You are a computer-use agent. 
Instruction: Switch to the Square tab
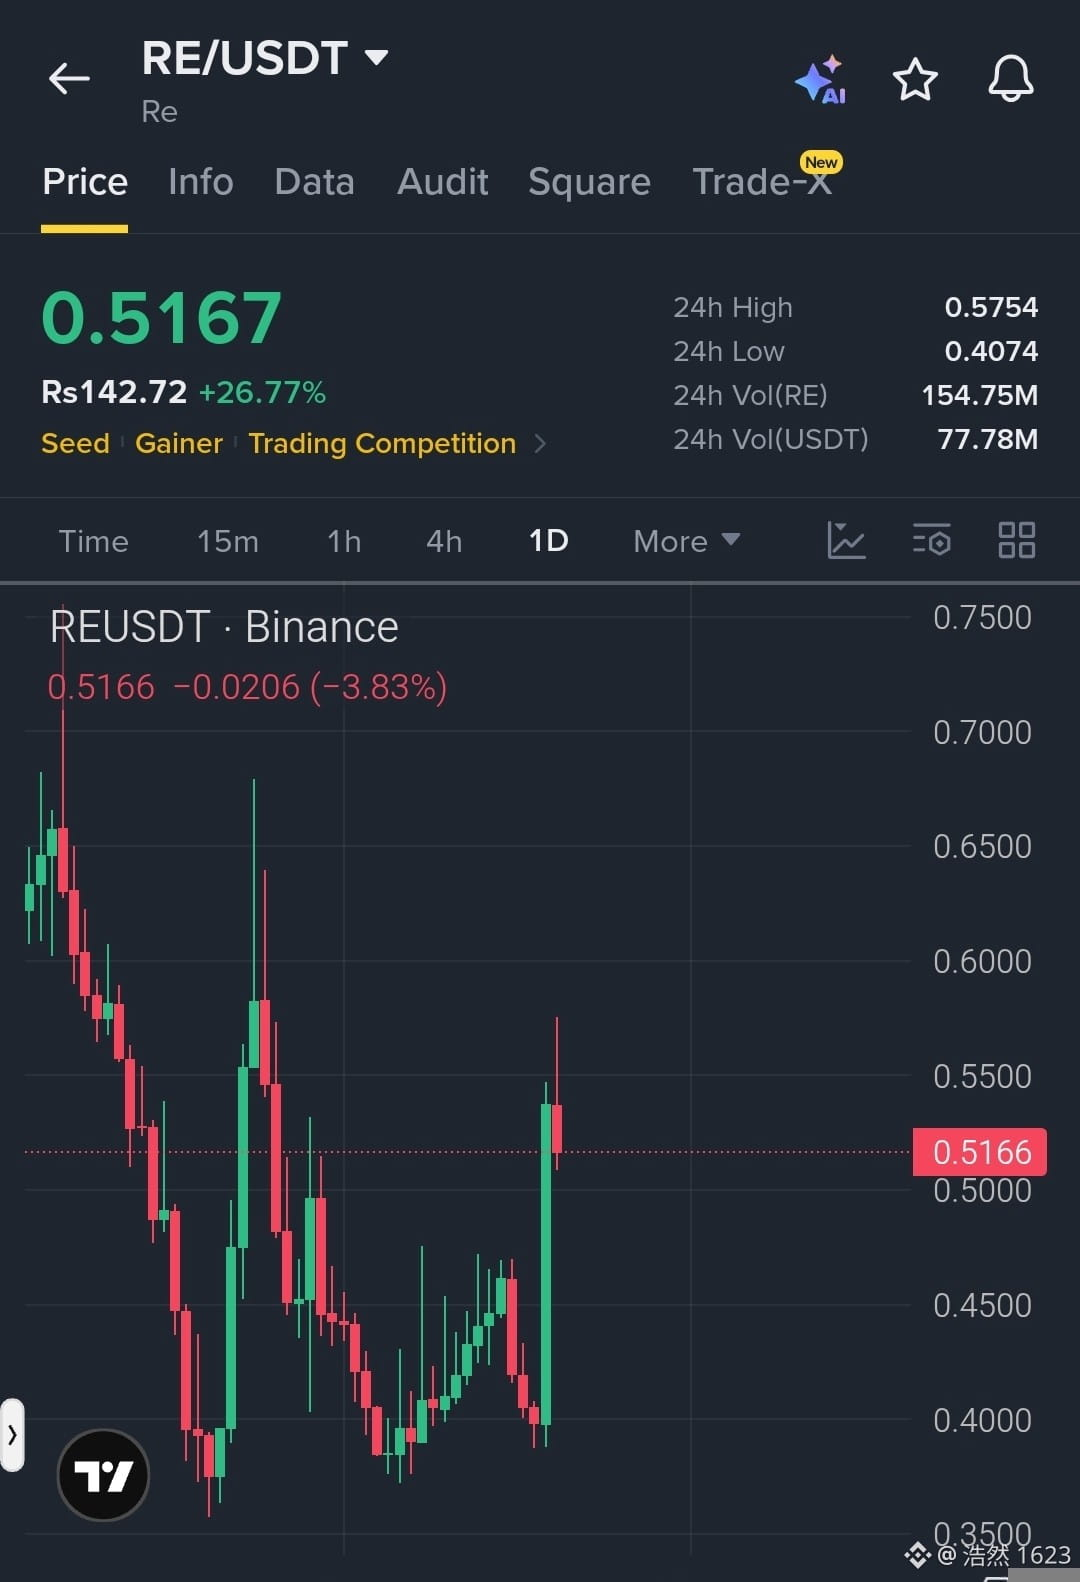589,182
